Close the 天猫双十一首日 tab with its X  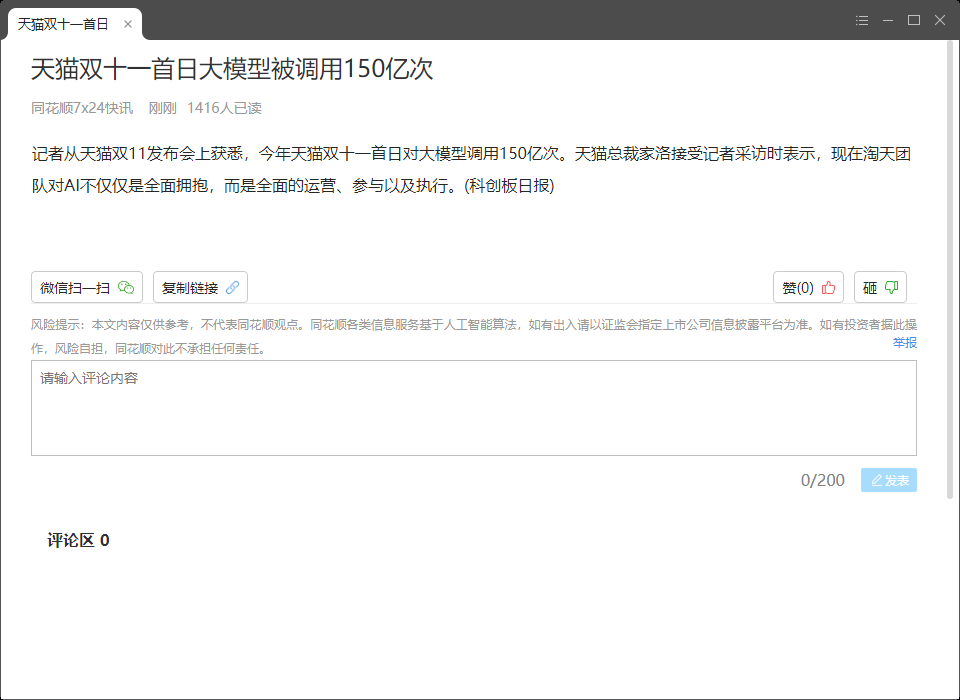coord(128,24)
